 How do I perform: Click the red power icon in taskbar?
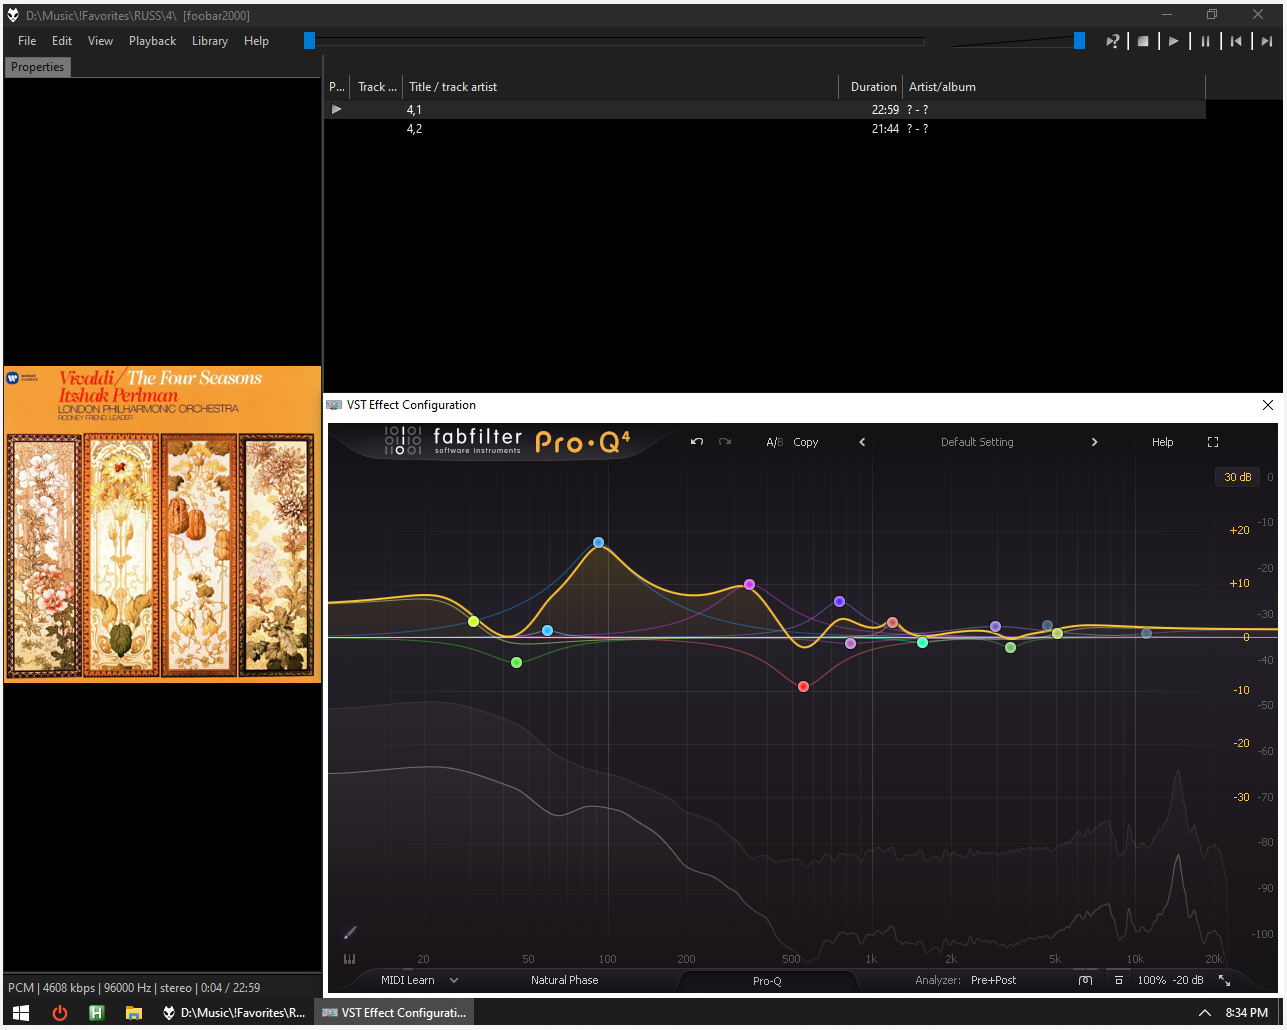click(60, 1013)
